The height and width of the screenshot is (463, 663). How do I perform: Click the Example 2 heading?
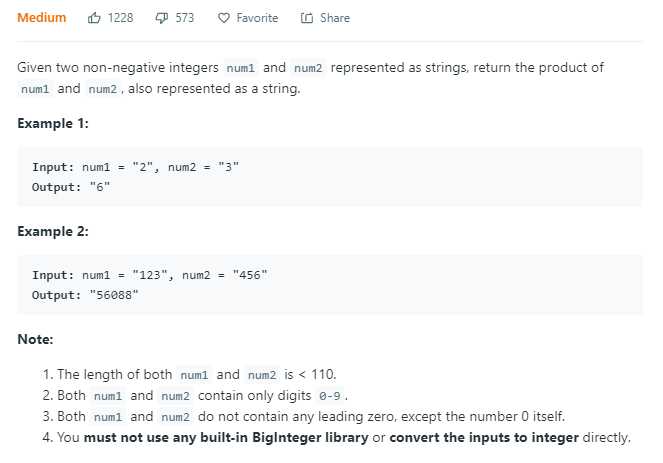click(x=53, y=231)
